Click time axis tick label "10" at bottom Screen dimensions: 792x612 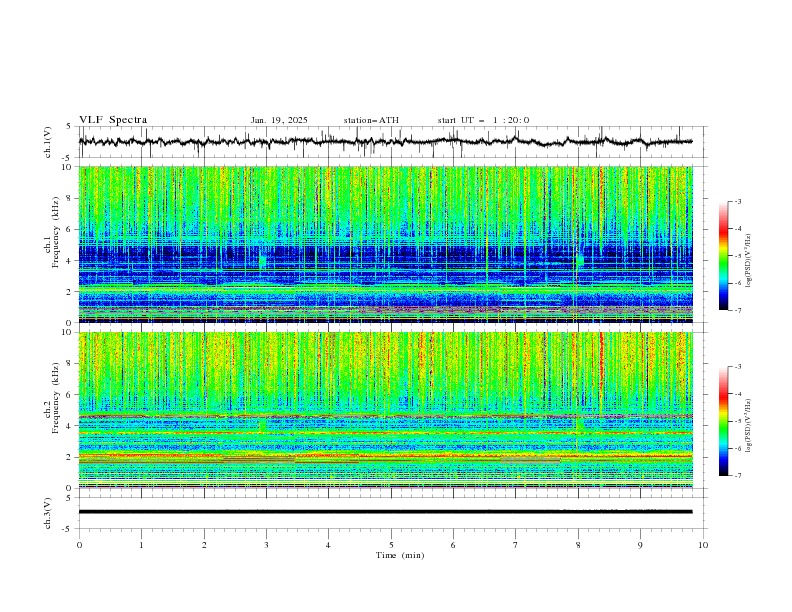tap(703, 545)
